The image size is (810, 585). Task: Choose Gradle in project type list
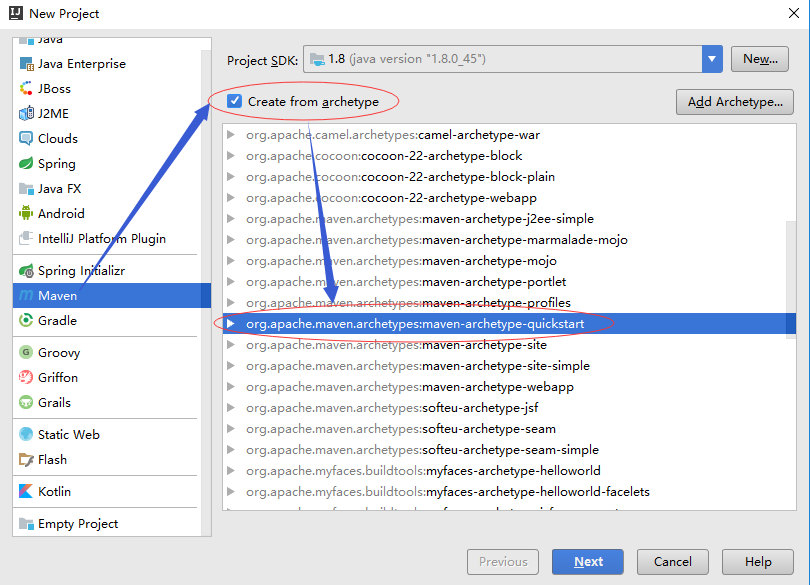(107, 320)
